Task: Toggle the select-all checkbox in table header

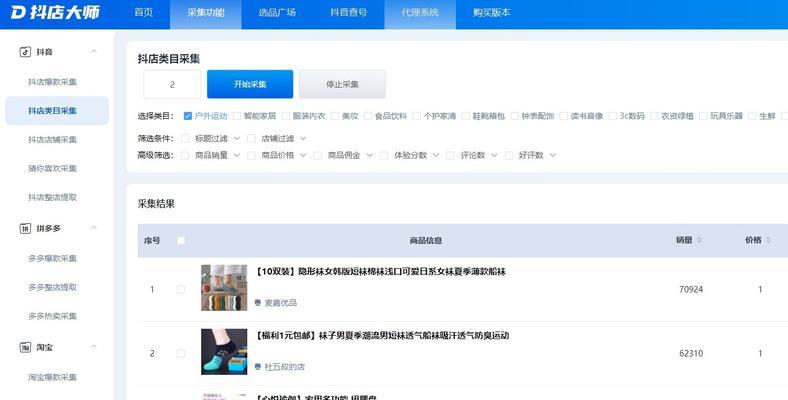Action: 181,241
